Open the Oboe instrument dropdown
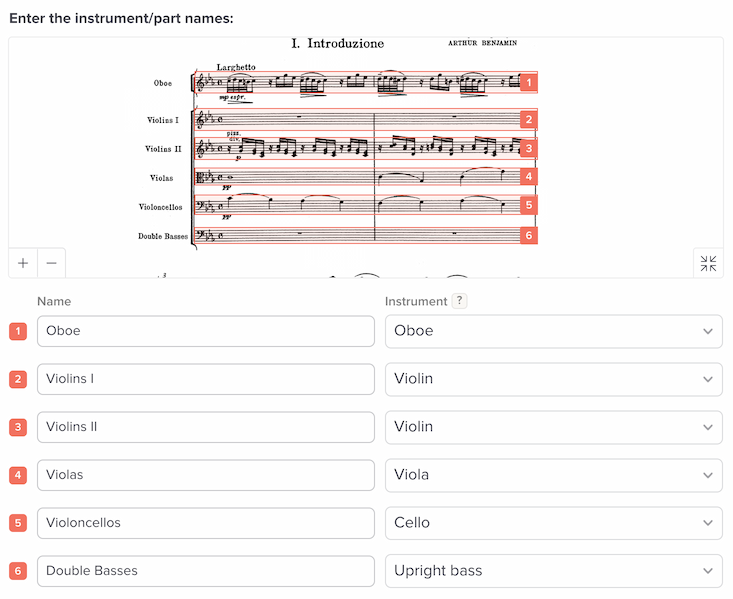 click(553, 331)
